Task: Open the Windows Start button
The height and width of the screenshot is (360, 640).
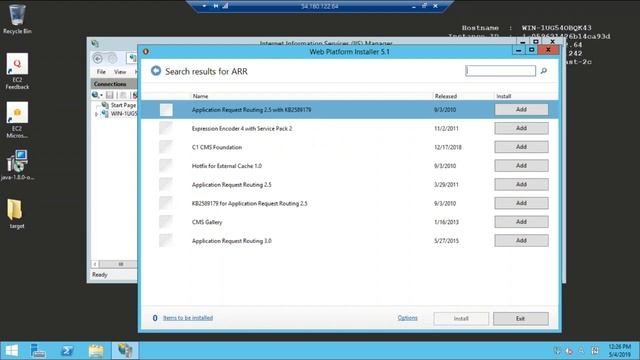Action: point(11,351)
